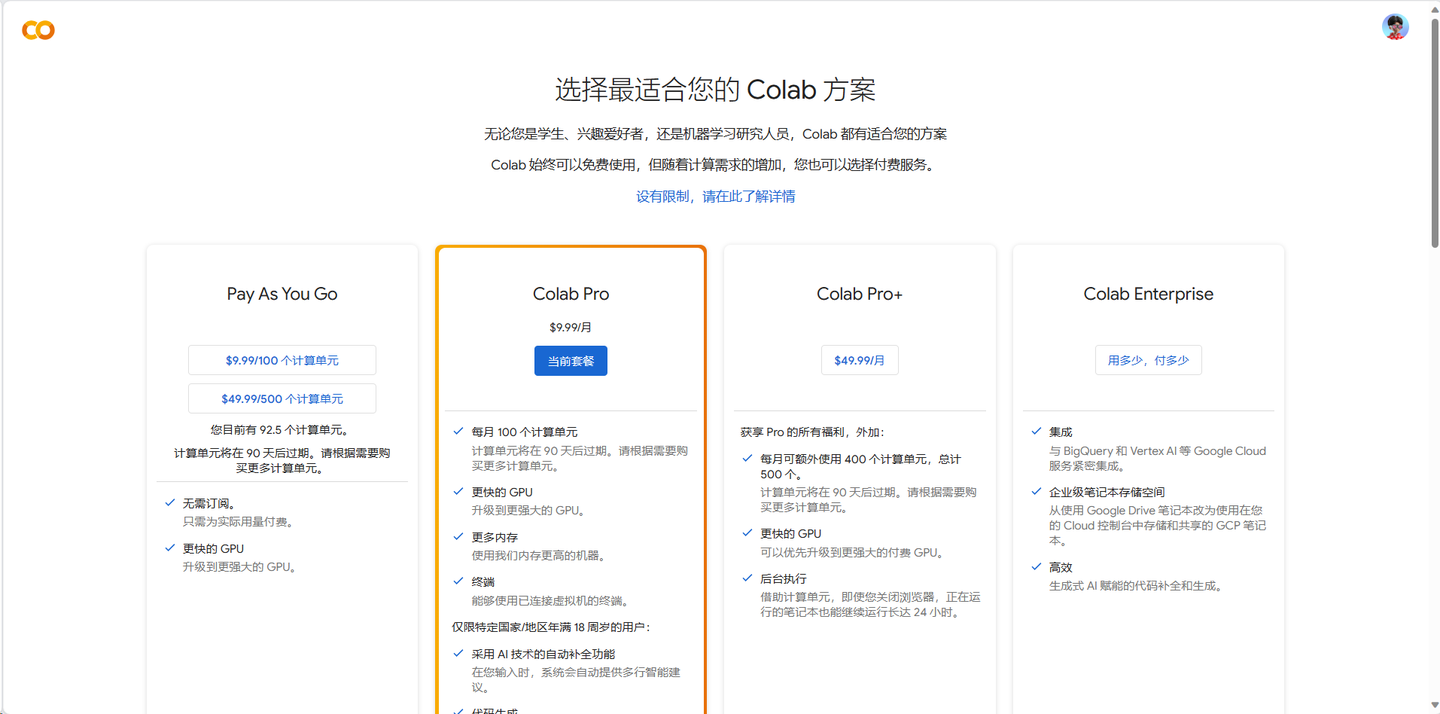Purchase $49.99/500 个计算单元
The image size is (1440, 714).
click(282, 398)
